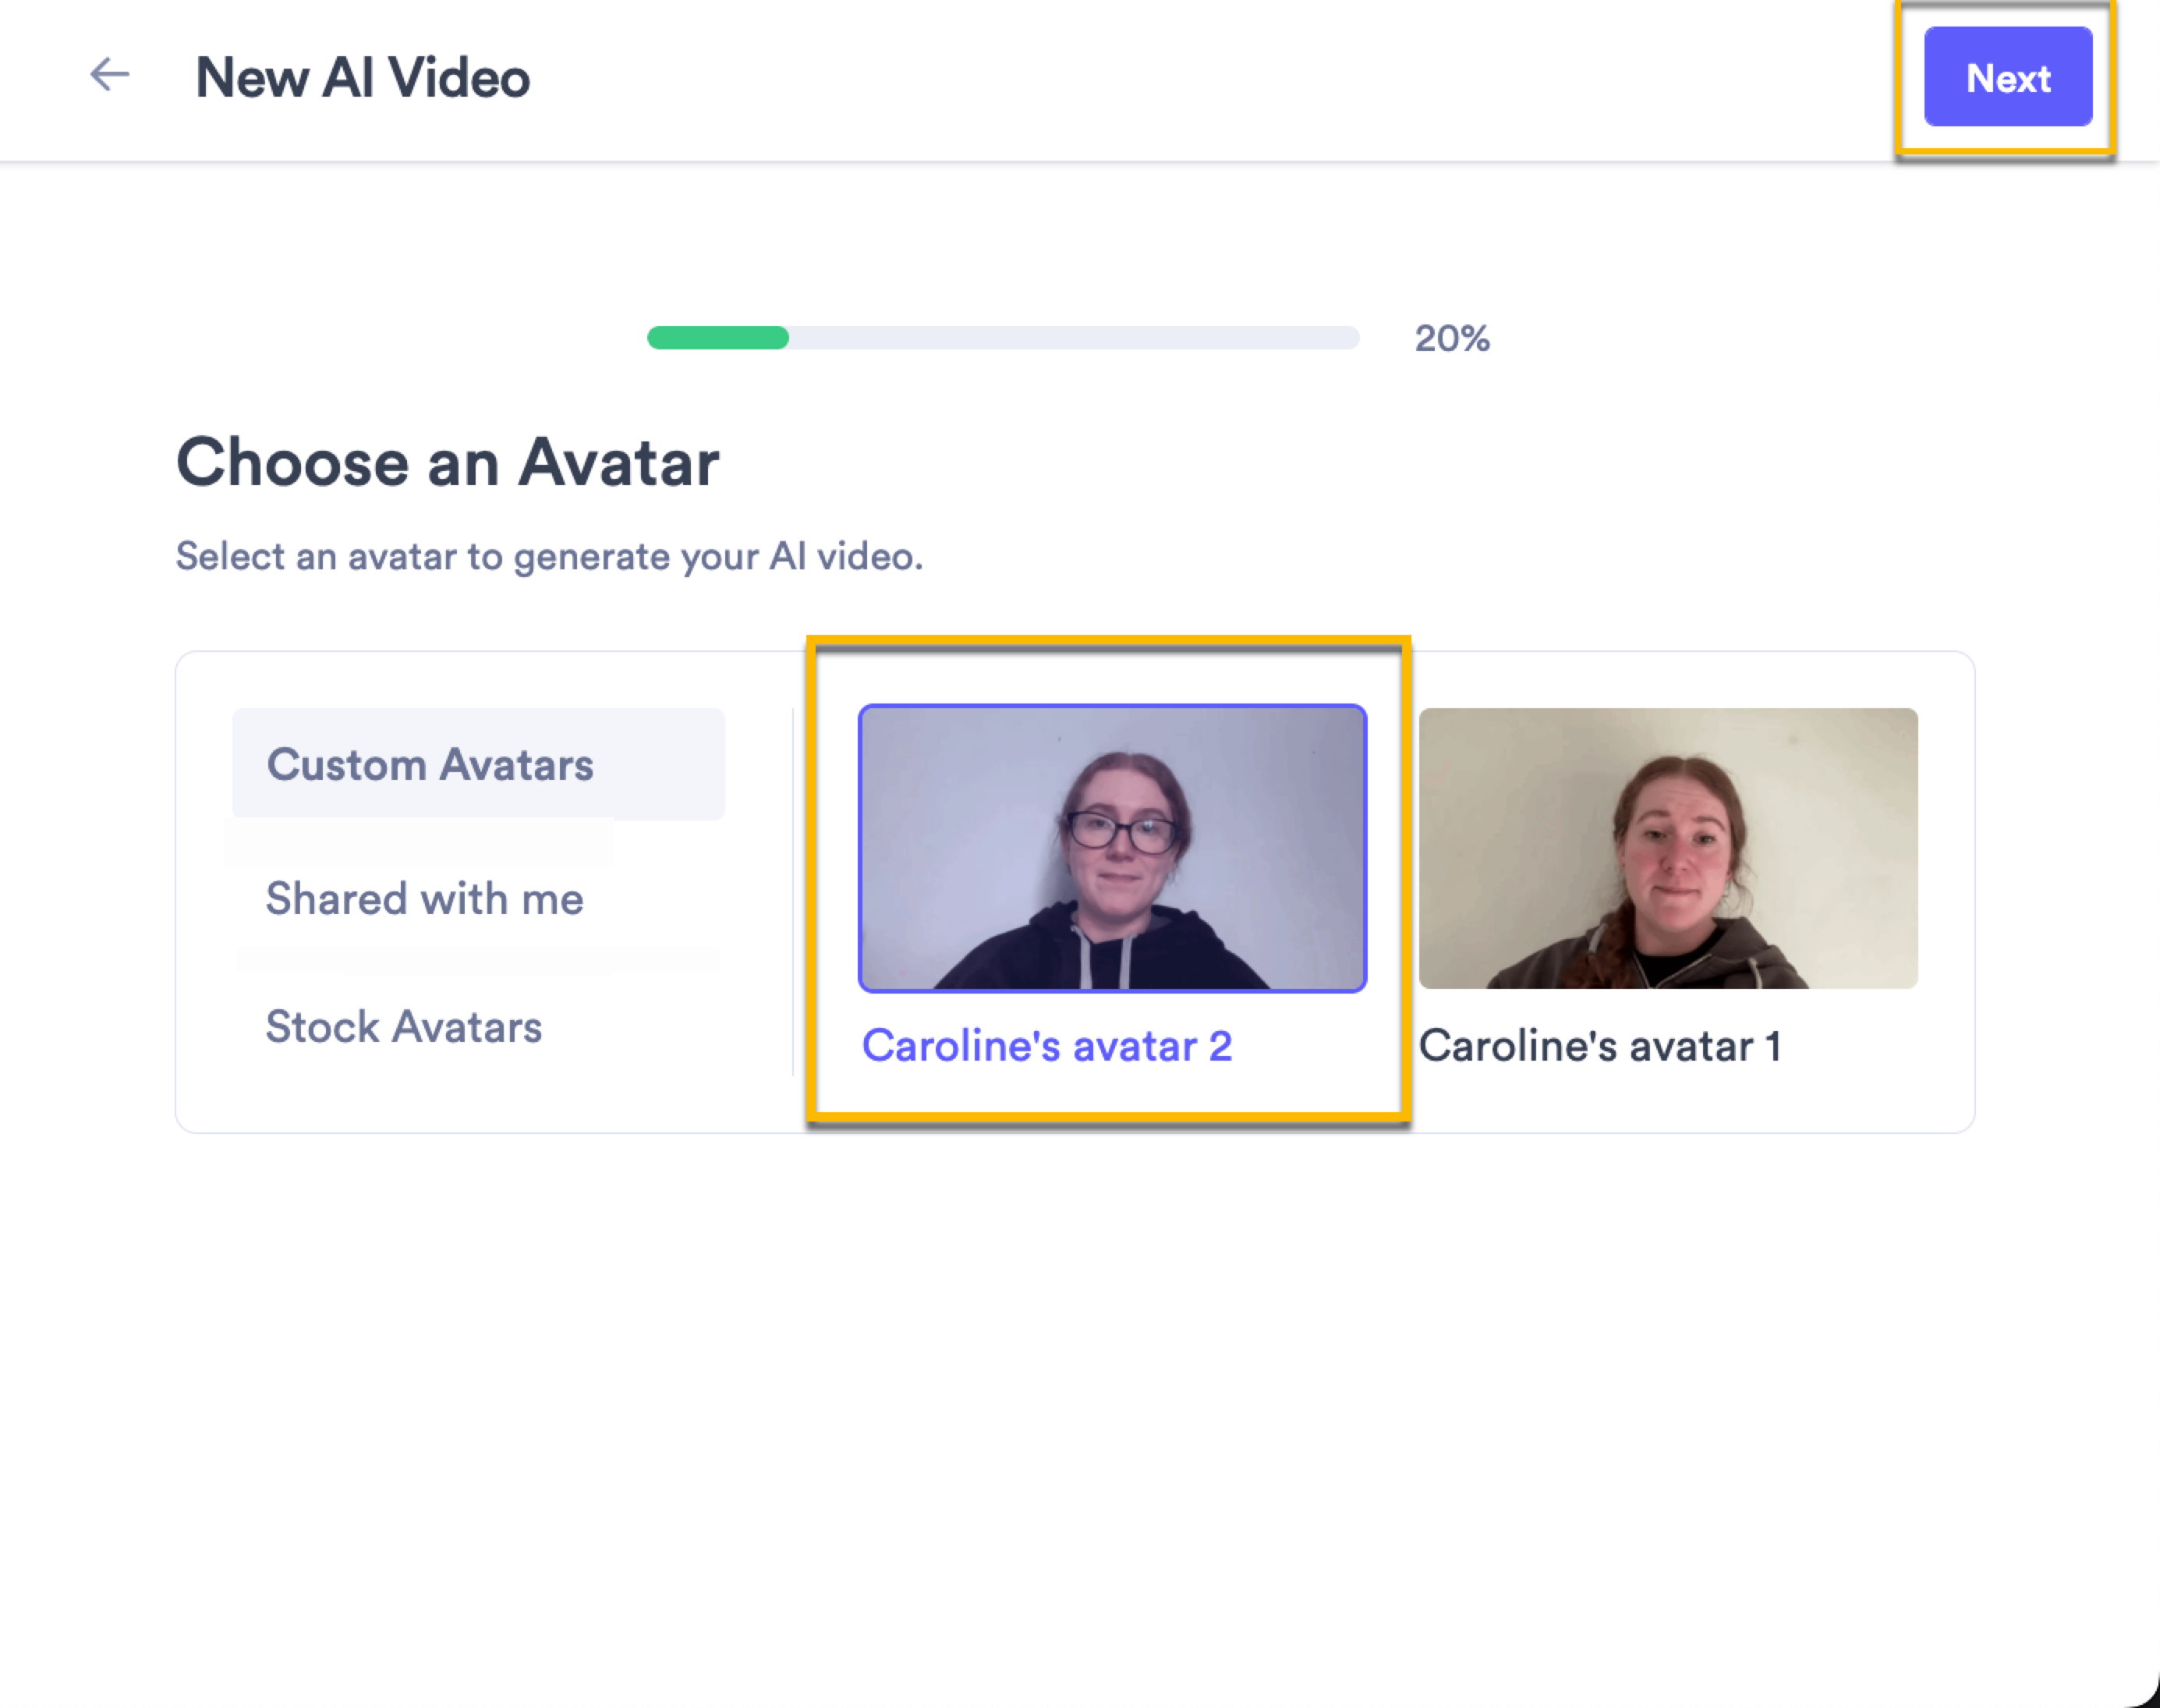Image resolution: width=2160 pixels, height=1708 pixels.
Task: Choose Stock Avatars from the sidebar menu
Action: [405, 1026]
